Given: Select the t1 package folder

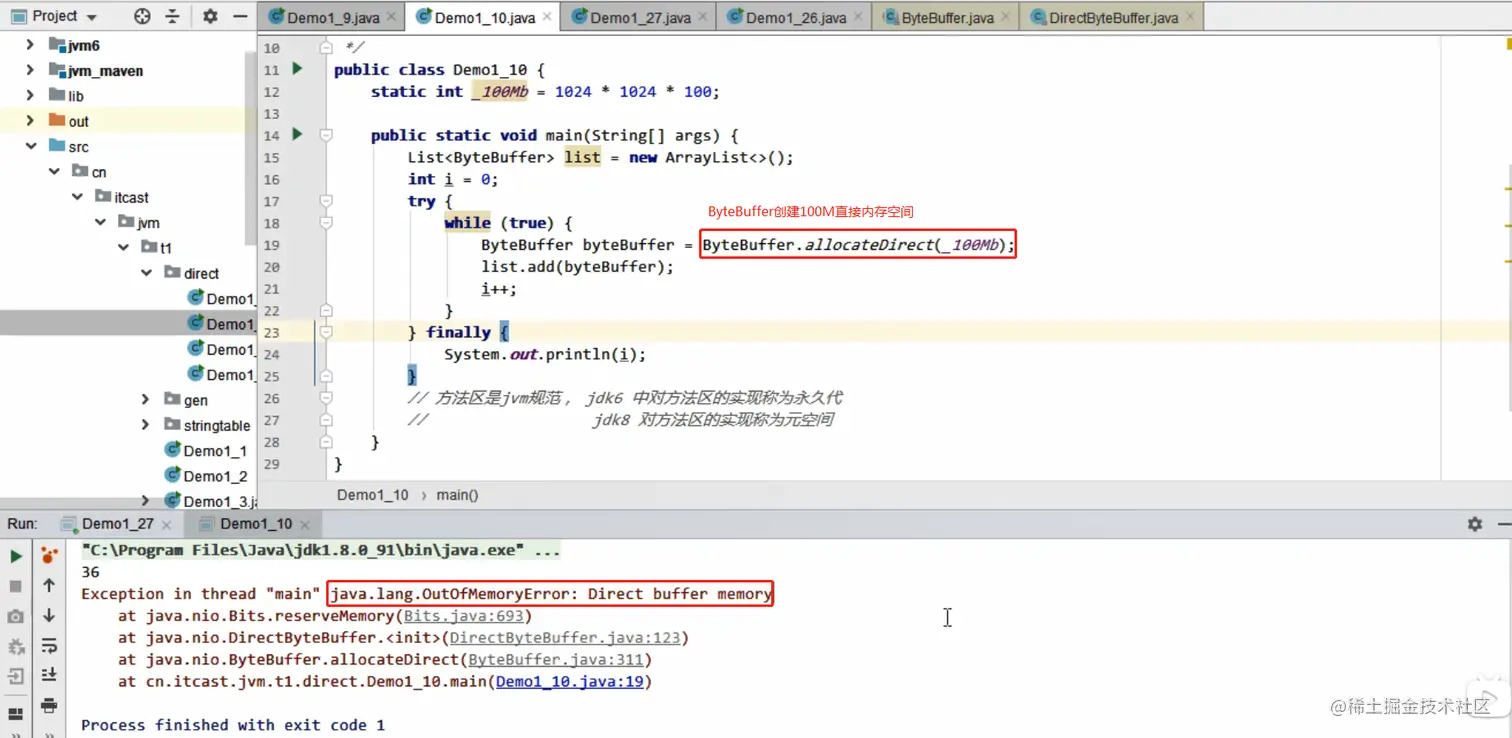Looking at the screenshot, I should click(x=157, y=248).
